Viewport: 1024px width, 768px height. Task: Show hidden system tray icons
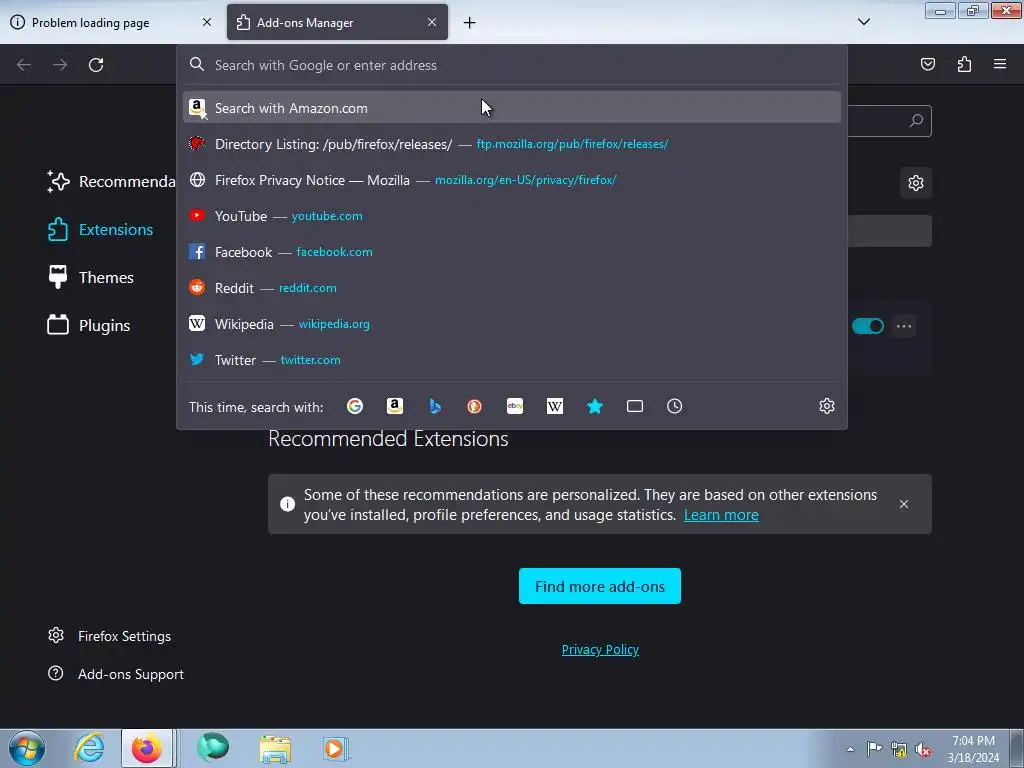(850, 749)
